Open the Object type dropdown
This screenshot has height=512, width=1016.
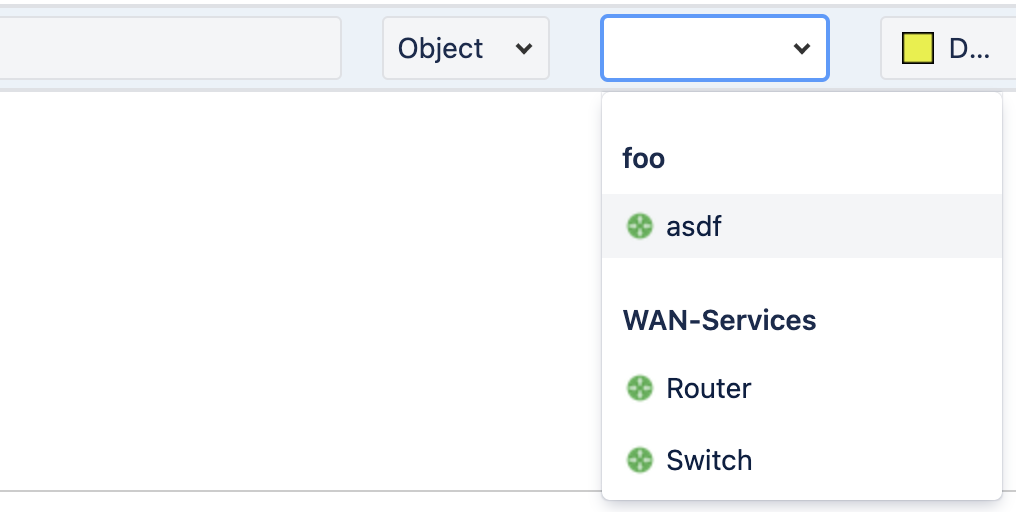tap(466, 49)
